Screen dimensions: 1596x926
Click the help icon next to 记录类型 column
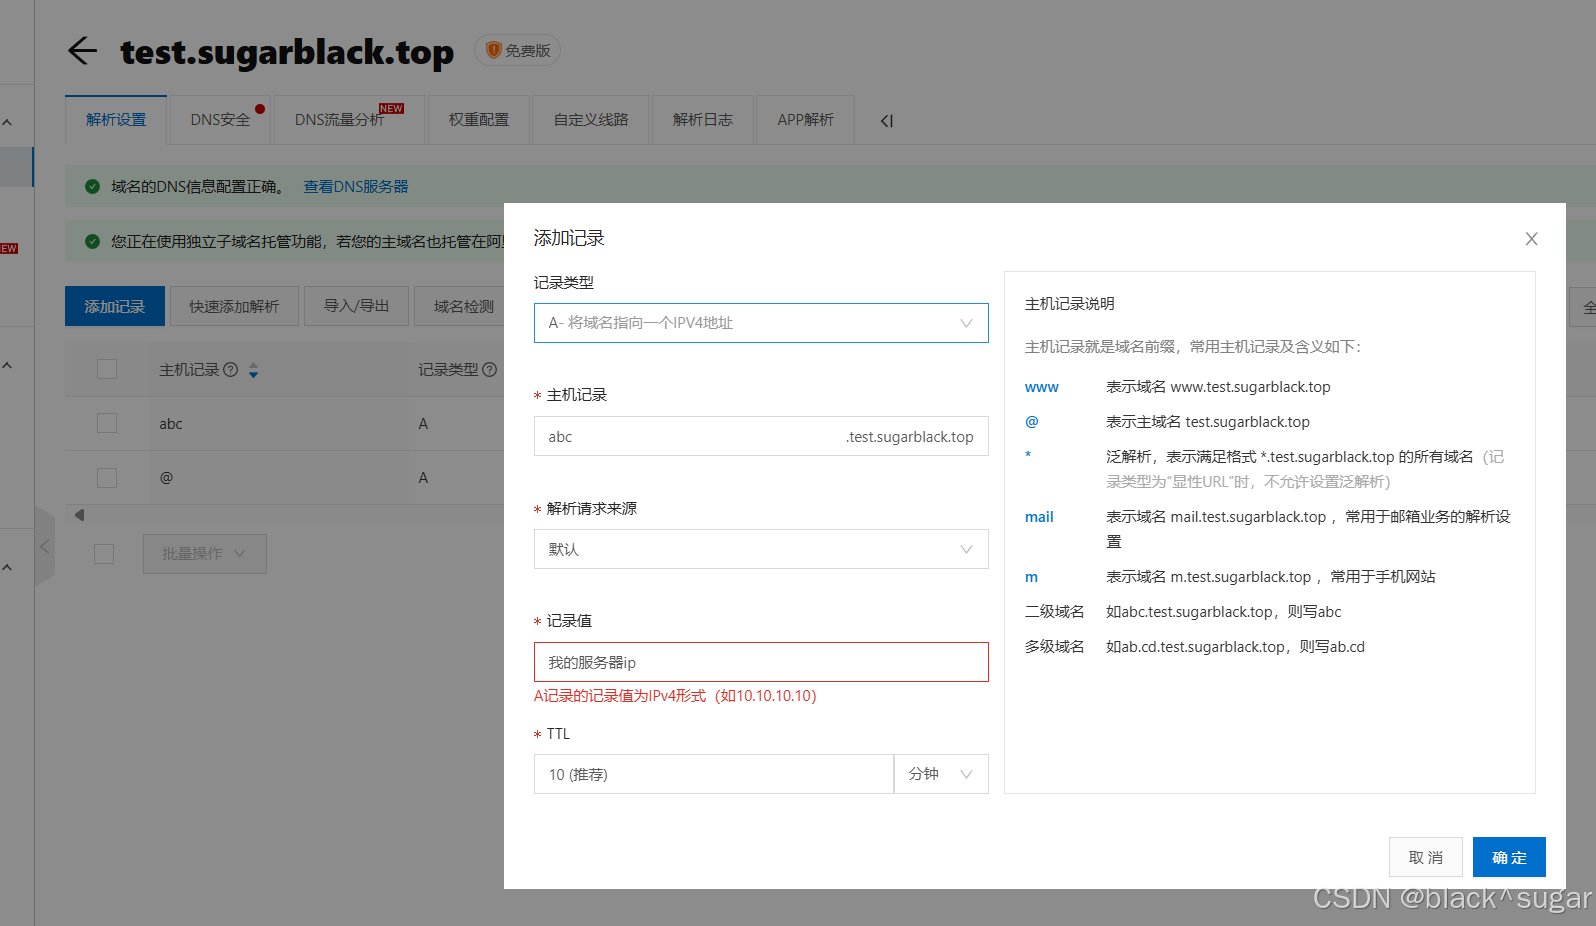tap(490, 369)
